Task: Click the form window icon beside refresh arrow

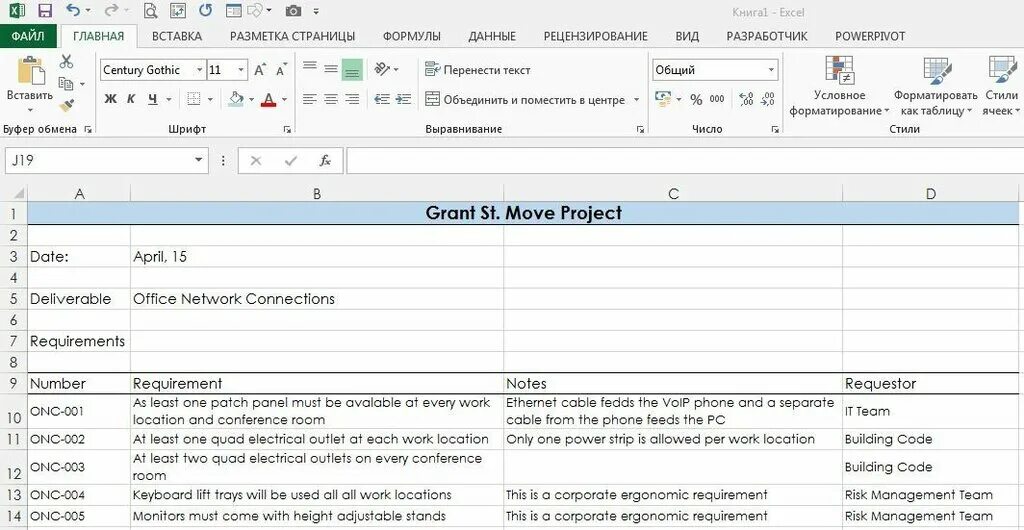Action: (x=233, y=10)
